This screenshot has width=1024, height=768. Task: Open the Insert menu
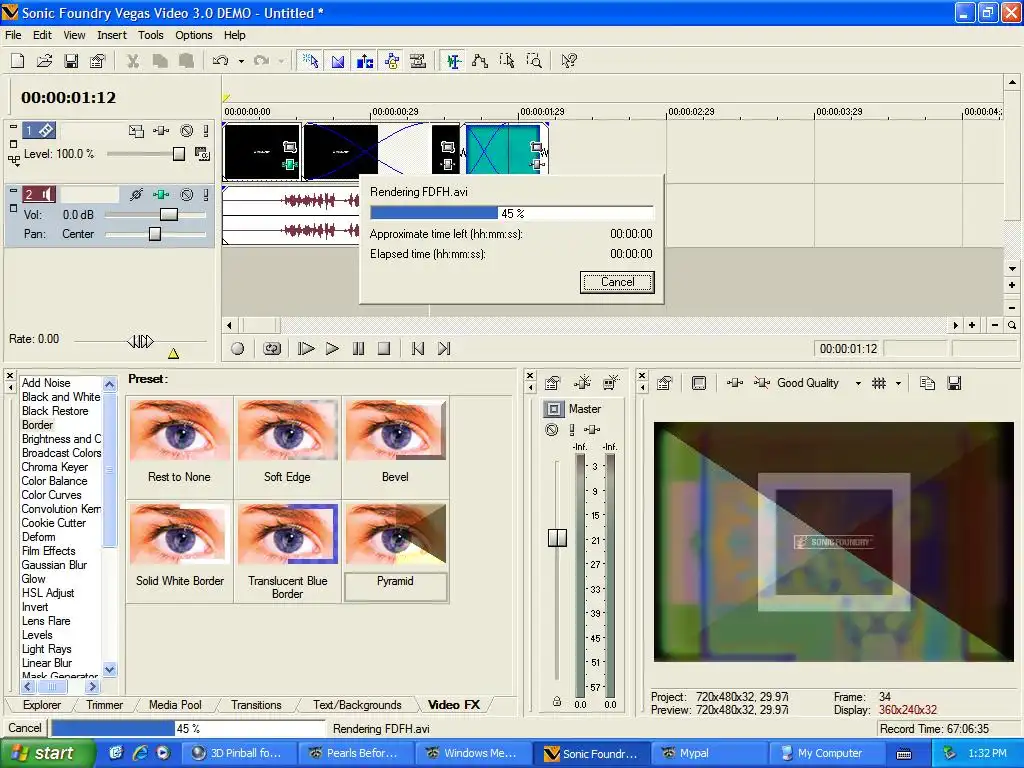pos(112,35)
